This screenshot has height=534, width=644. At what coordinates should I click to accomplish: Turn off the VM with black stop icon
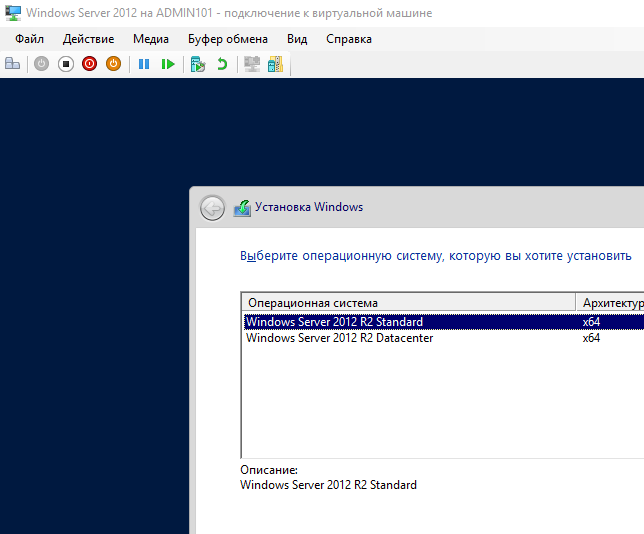pos(66,64)
